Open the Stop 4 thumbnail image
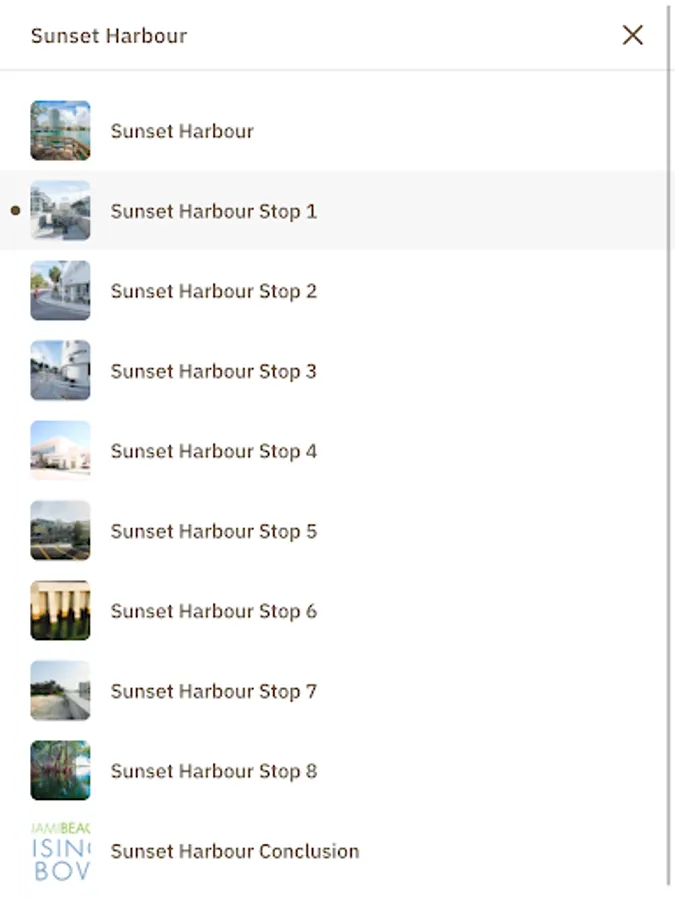Image resolution: width=675 pixels, height=900 pixels. click(x=60, y=451)
